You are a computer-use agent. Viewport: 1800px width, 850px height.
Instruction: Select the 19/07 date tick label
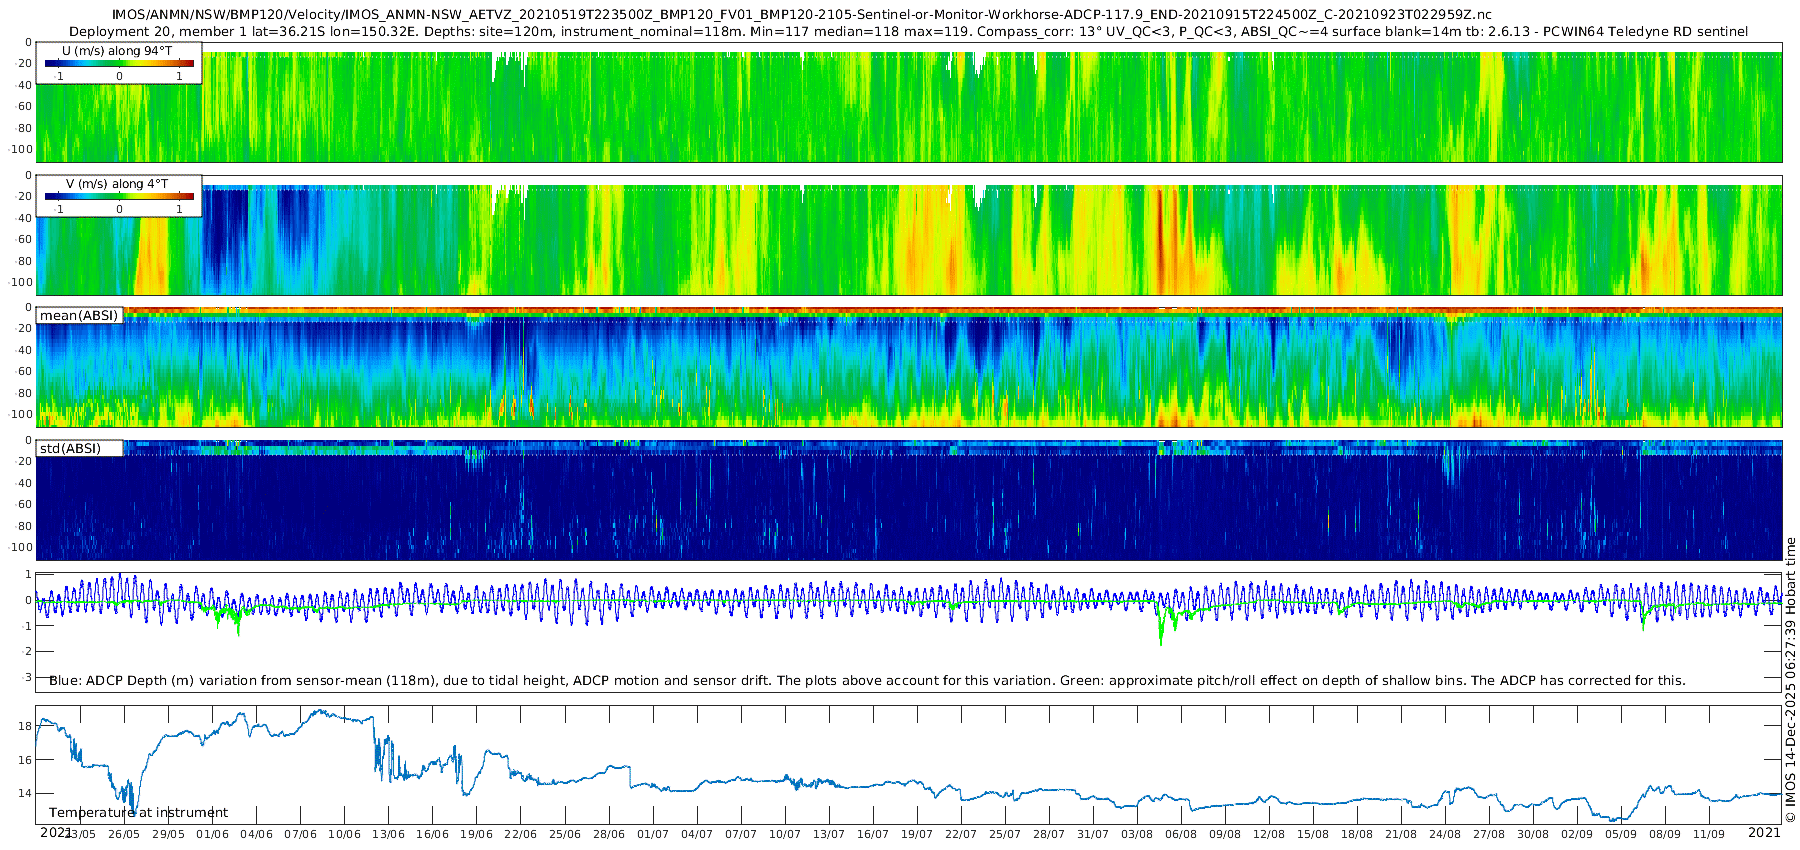coord(917,834)
